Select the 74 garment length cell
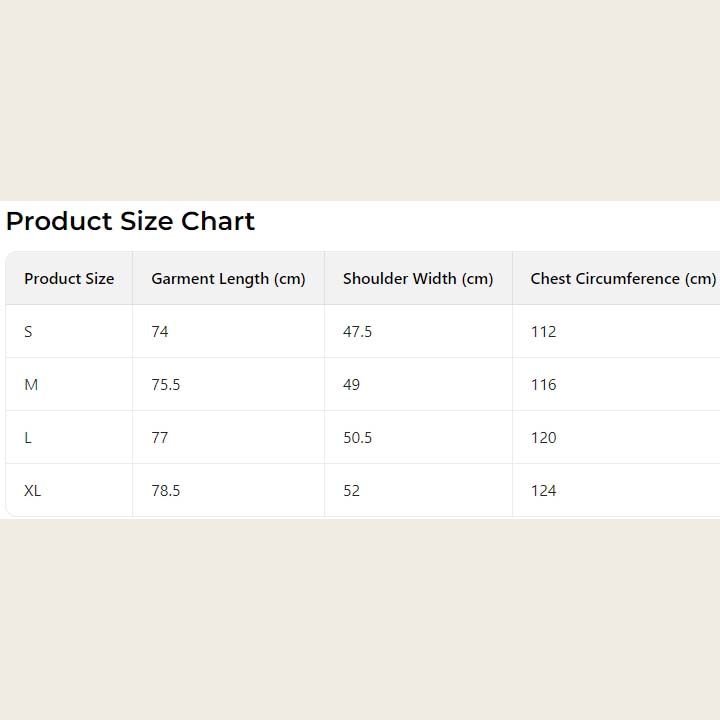This screenshot has width=720, height=720. 160,332
